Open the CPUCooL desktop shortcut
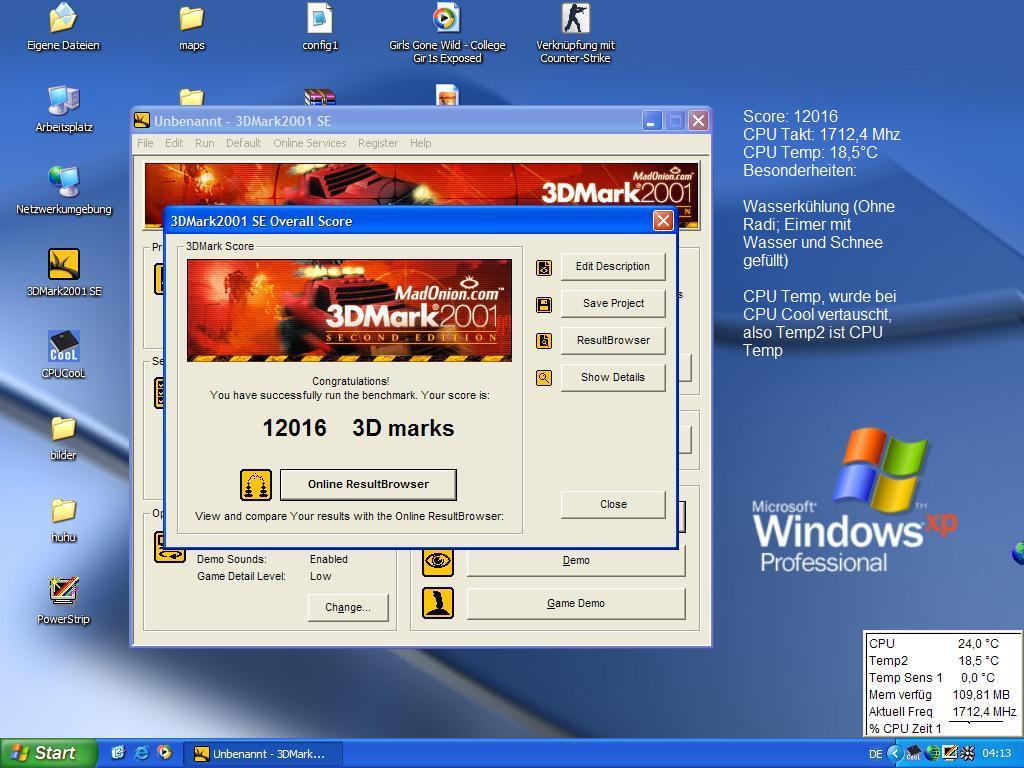Image resolution: width=1024 pixels, height=768 pixels. click(63, 347)
